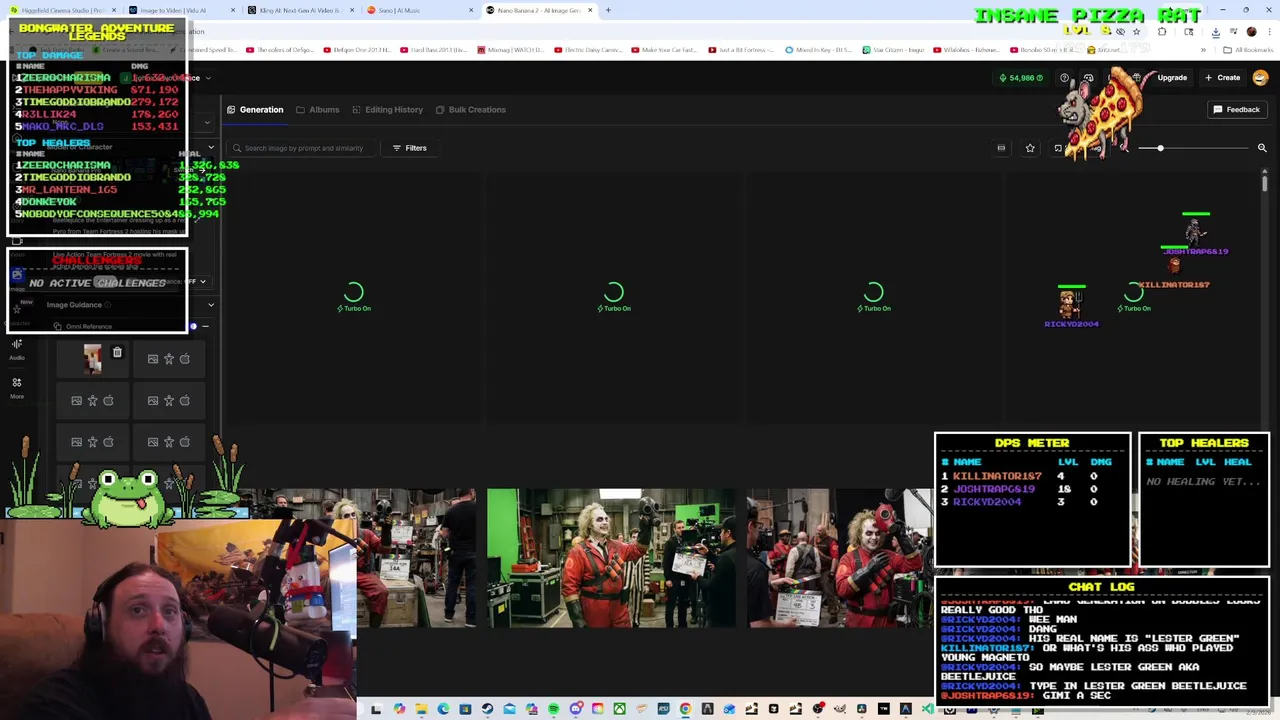The height and width of the screenshot is (720, 1280).
Task: Open Google Chrome from the taskbar
Action: 685,709
